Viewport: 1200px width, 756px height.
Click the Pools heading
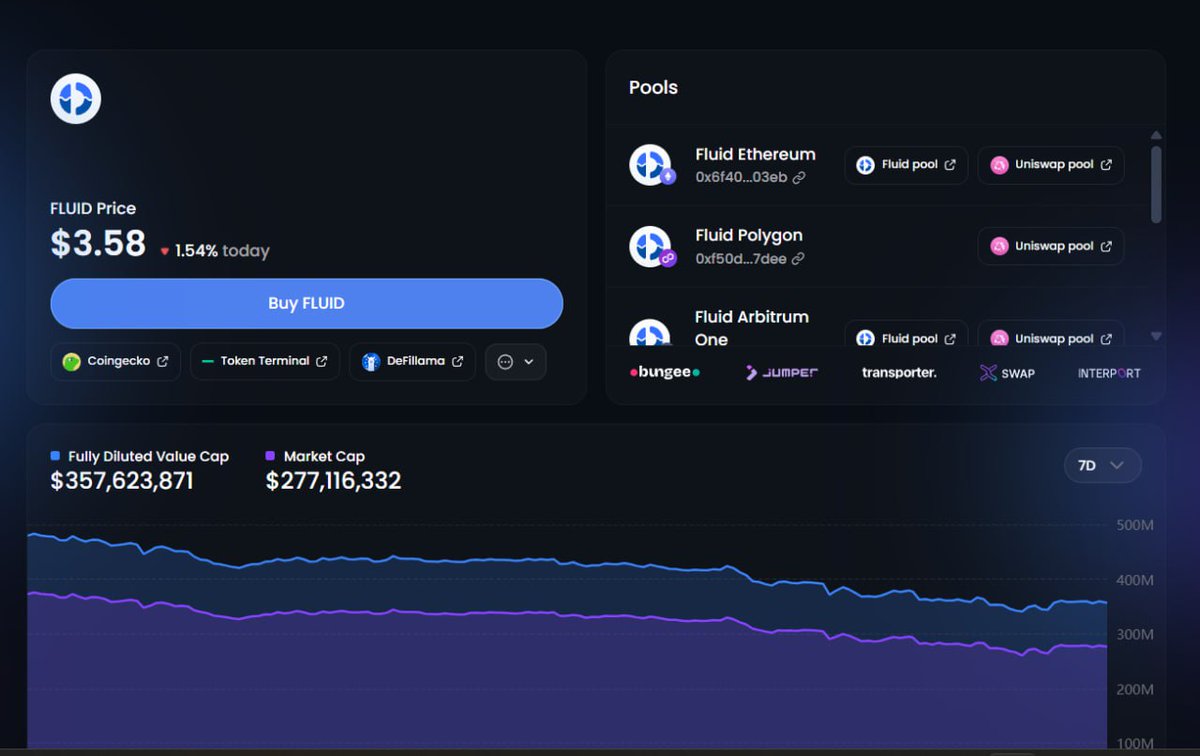click(653, 88)
